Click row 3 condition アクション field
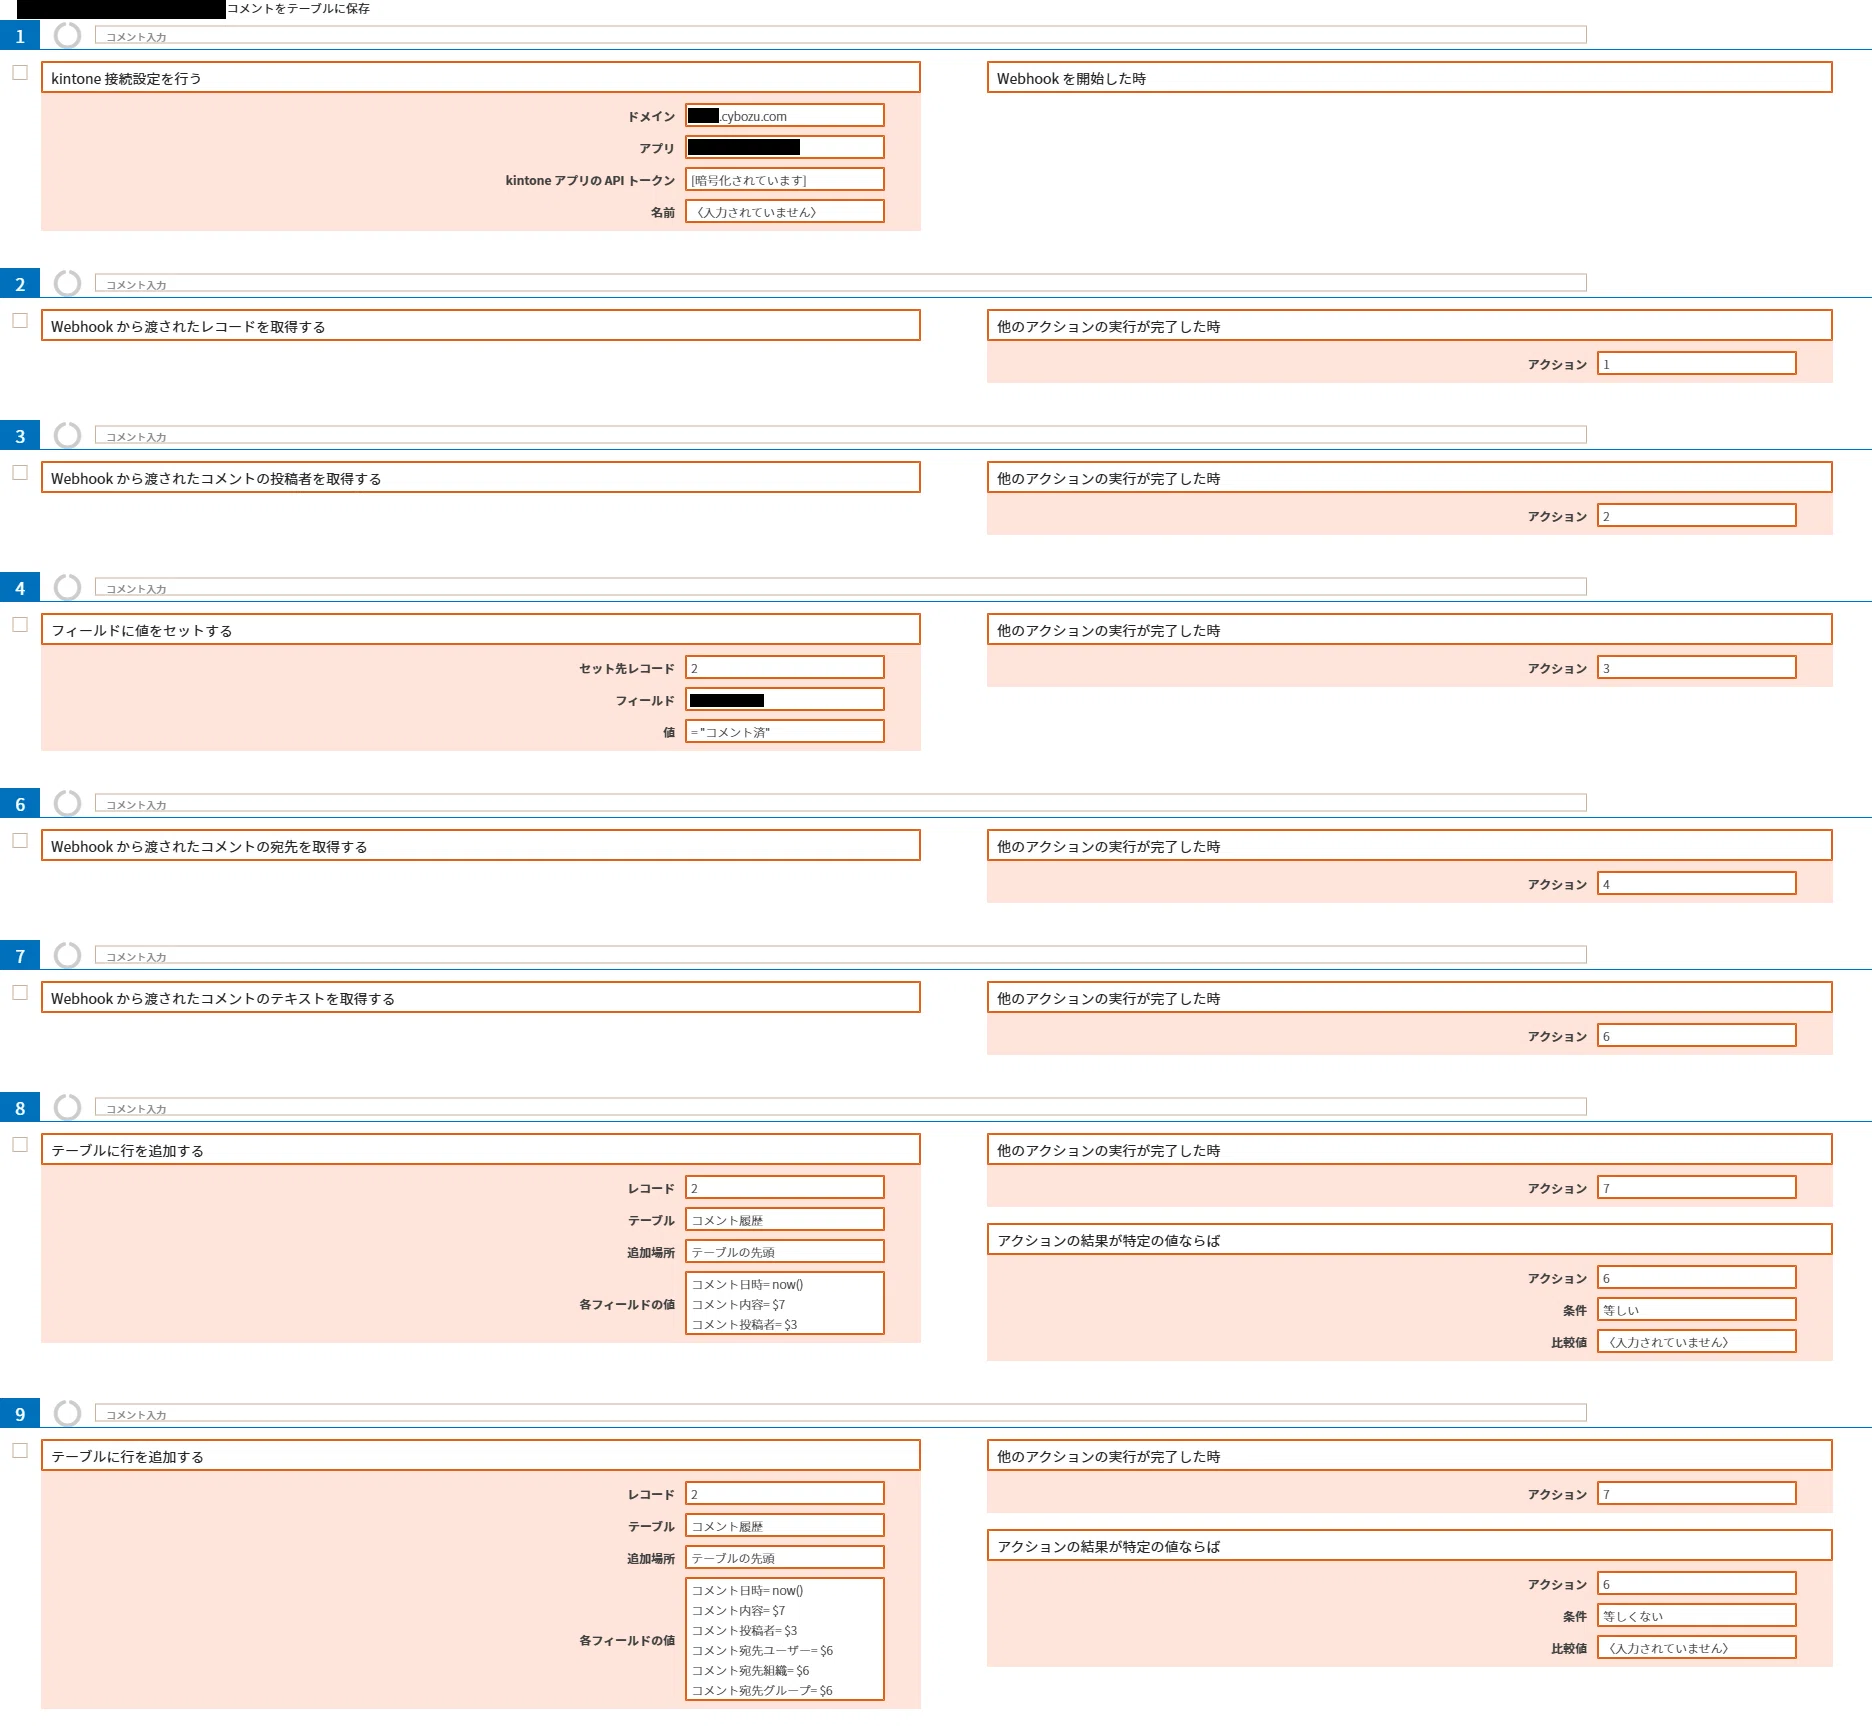 [x=1697, y=516]
